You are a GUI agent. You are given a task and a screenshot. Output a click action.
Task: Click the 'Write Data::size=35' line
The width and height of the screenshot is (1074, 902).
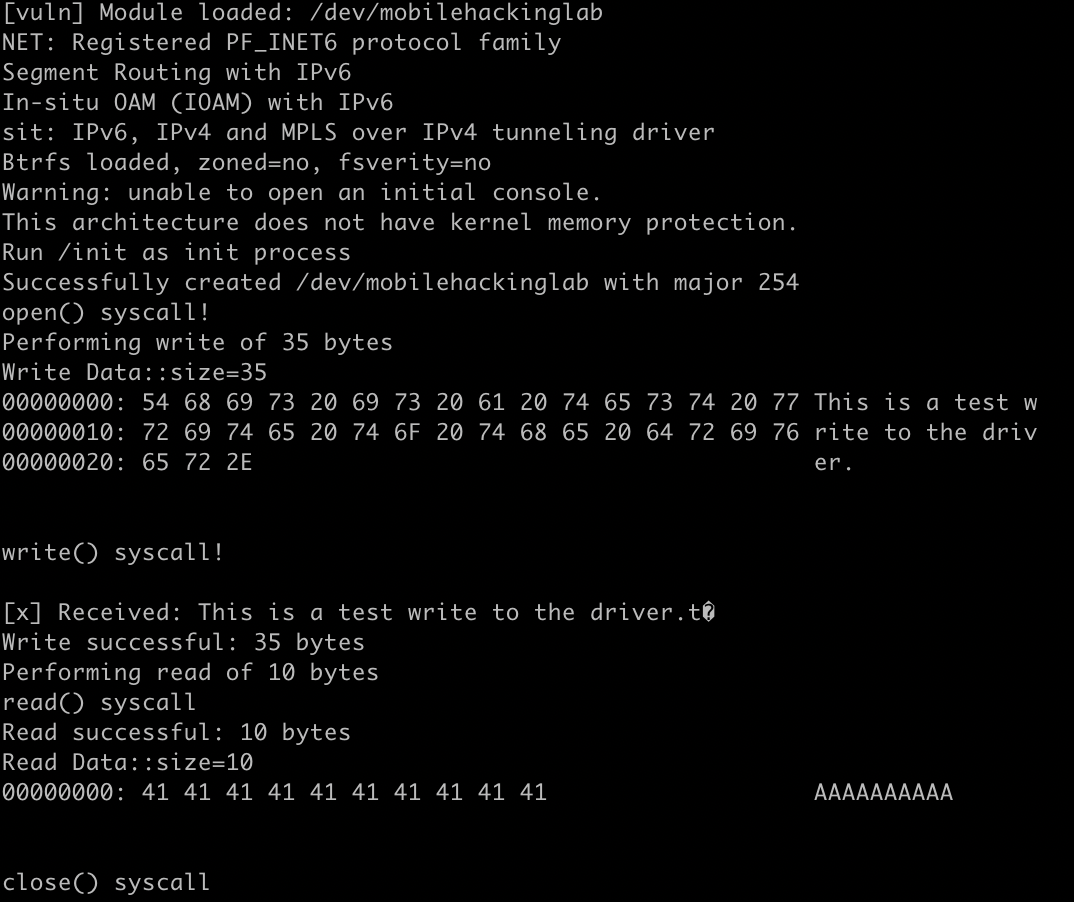click(x=134, y=373)
